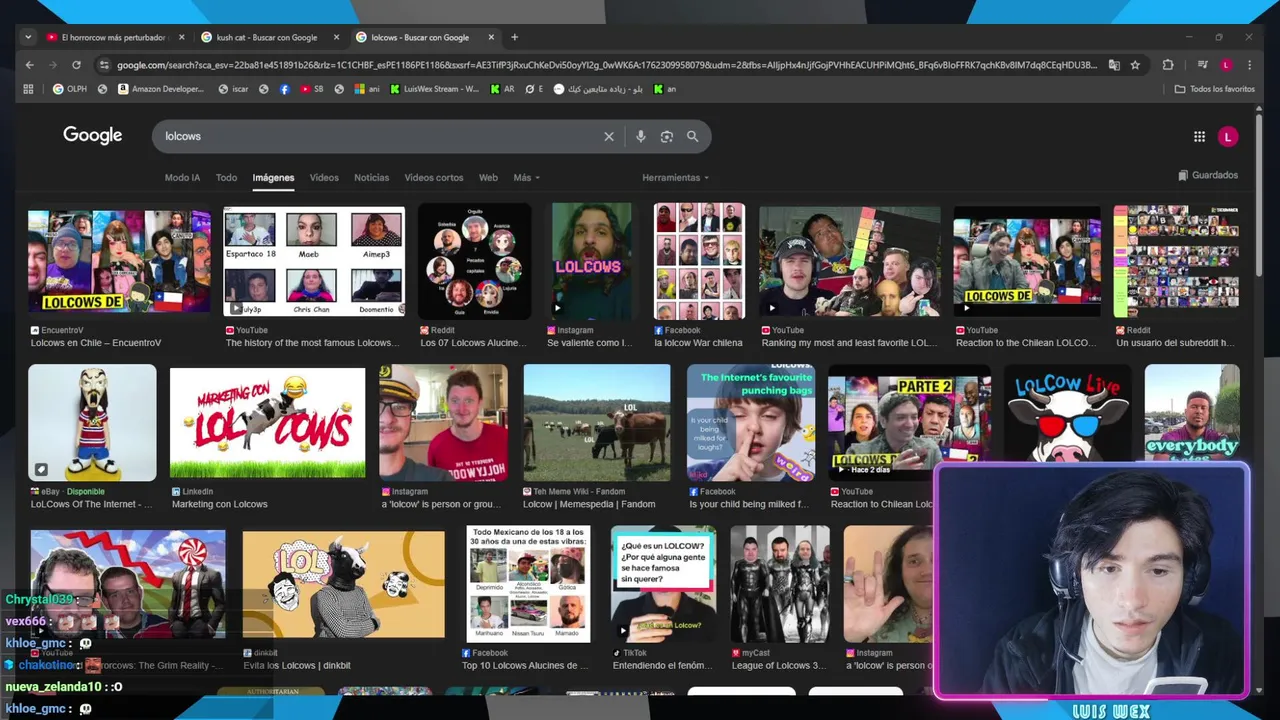Click the 'lolcows' search field
Screen dimensions: 1280x720
(380, 136)
